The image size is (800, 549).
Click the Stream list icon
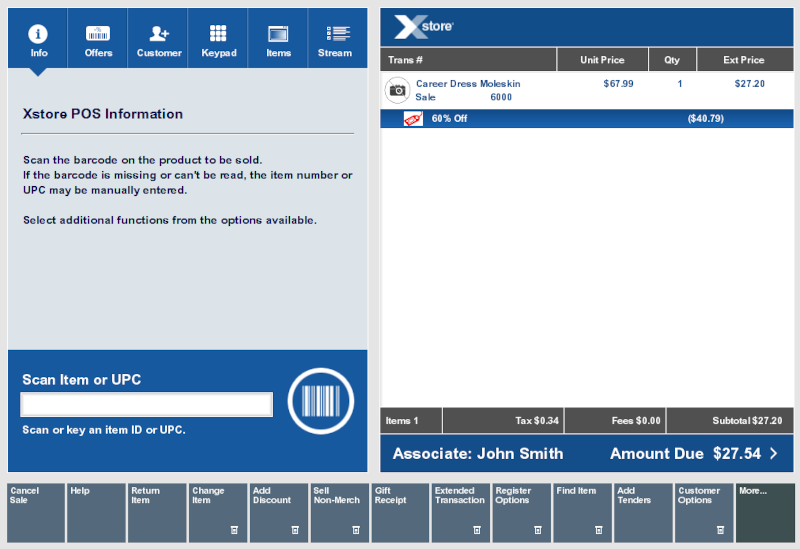[338, 33]
